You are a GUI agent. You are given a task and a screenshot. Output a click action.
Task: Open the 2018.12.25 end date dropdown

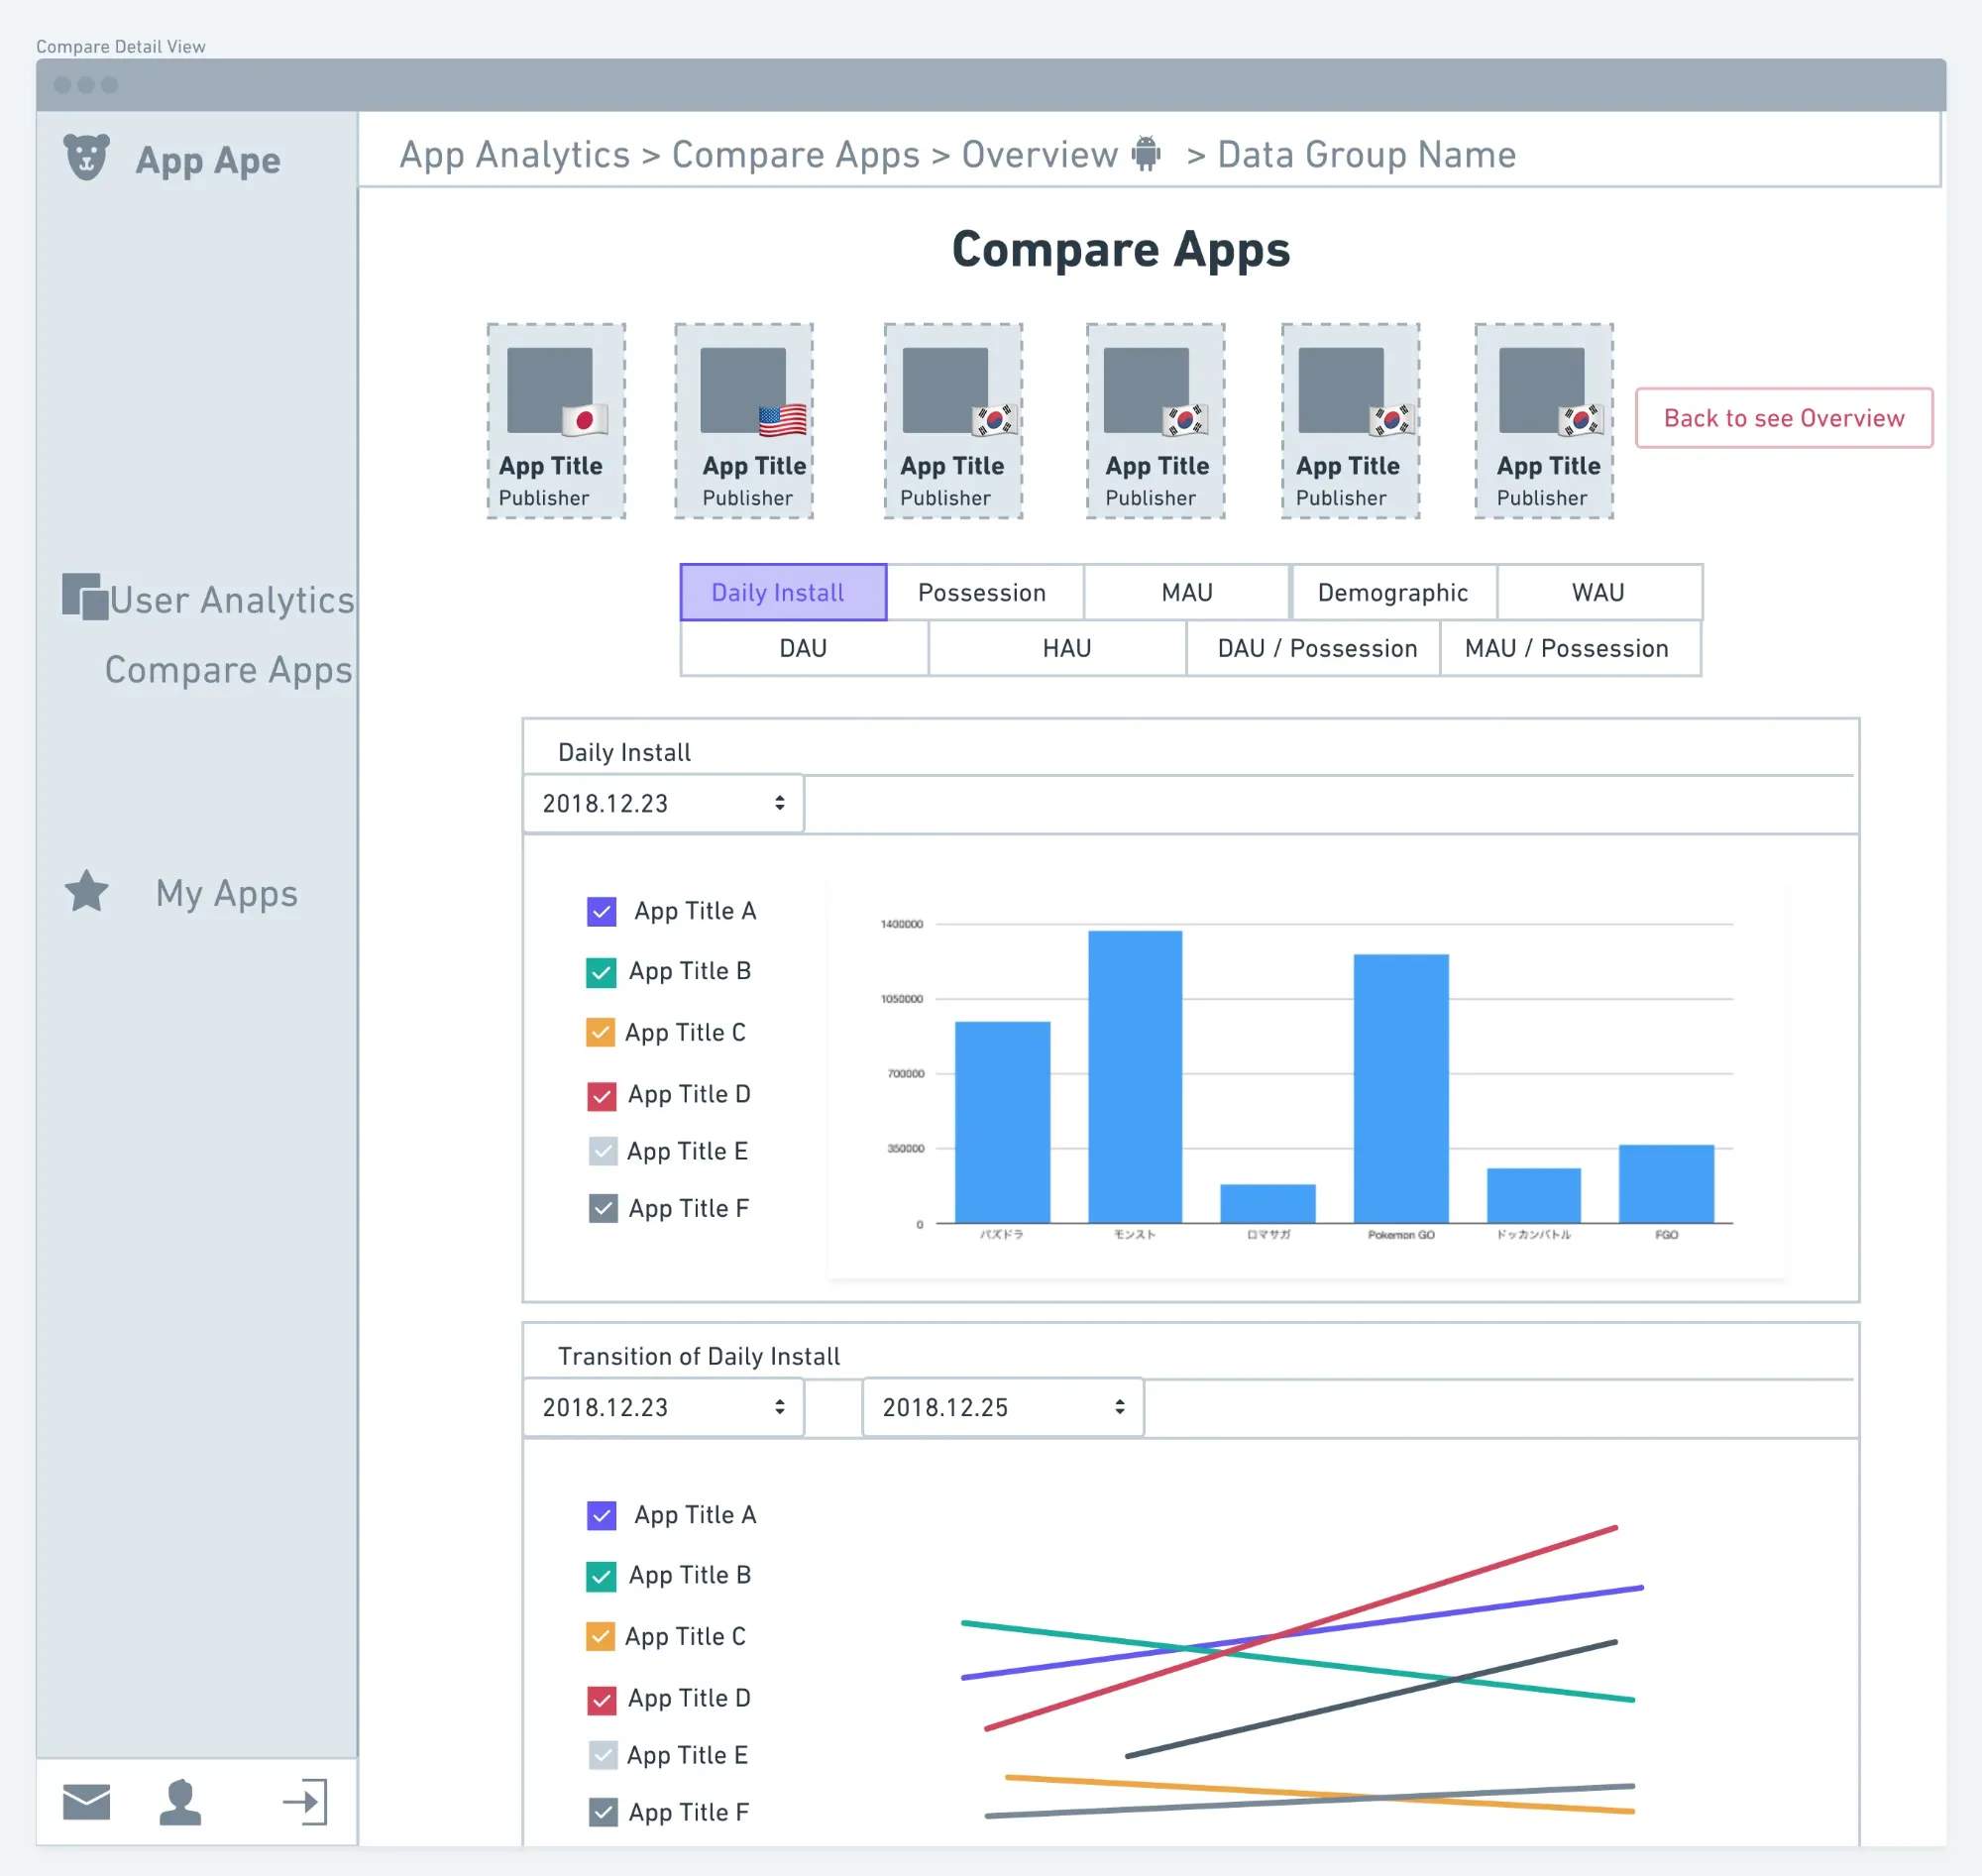(1002, 1407)
